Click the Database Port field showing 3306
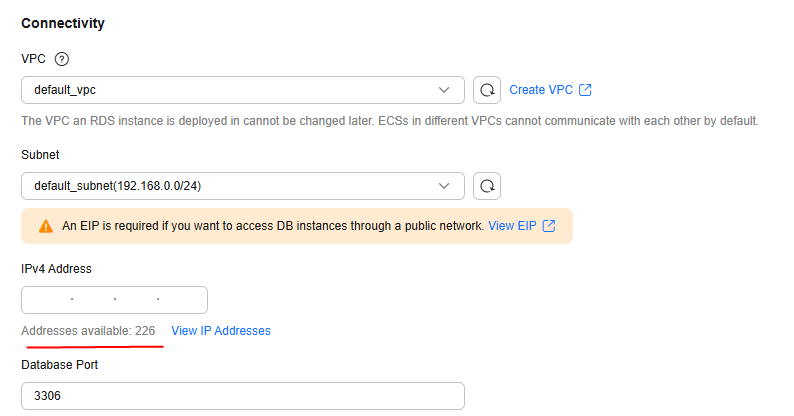 242,396
